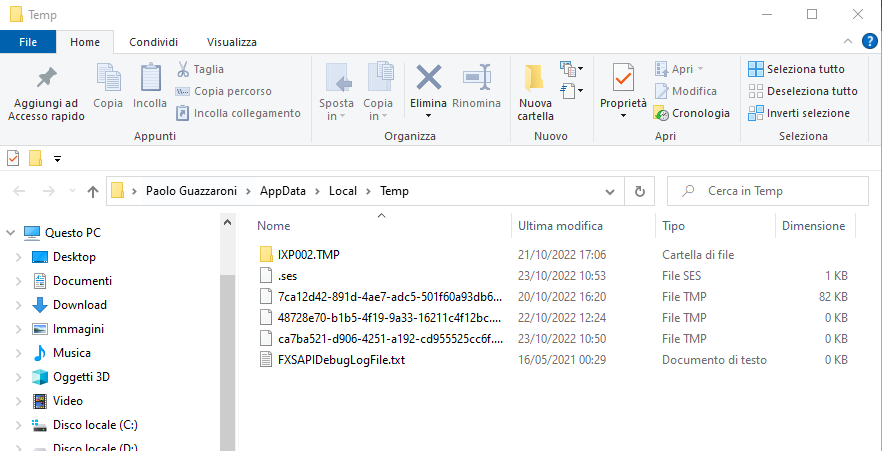The image size is (882, 451).
Task: Click the Incolla paste button
Action: [150, 87]
